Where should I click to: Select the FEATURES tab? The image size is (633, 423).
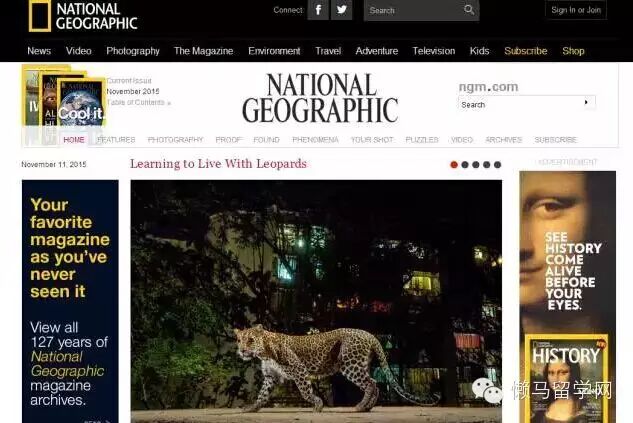click(116, 140)
